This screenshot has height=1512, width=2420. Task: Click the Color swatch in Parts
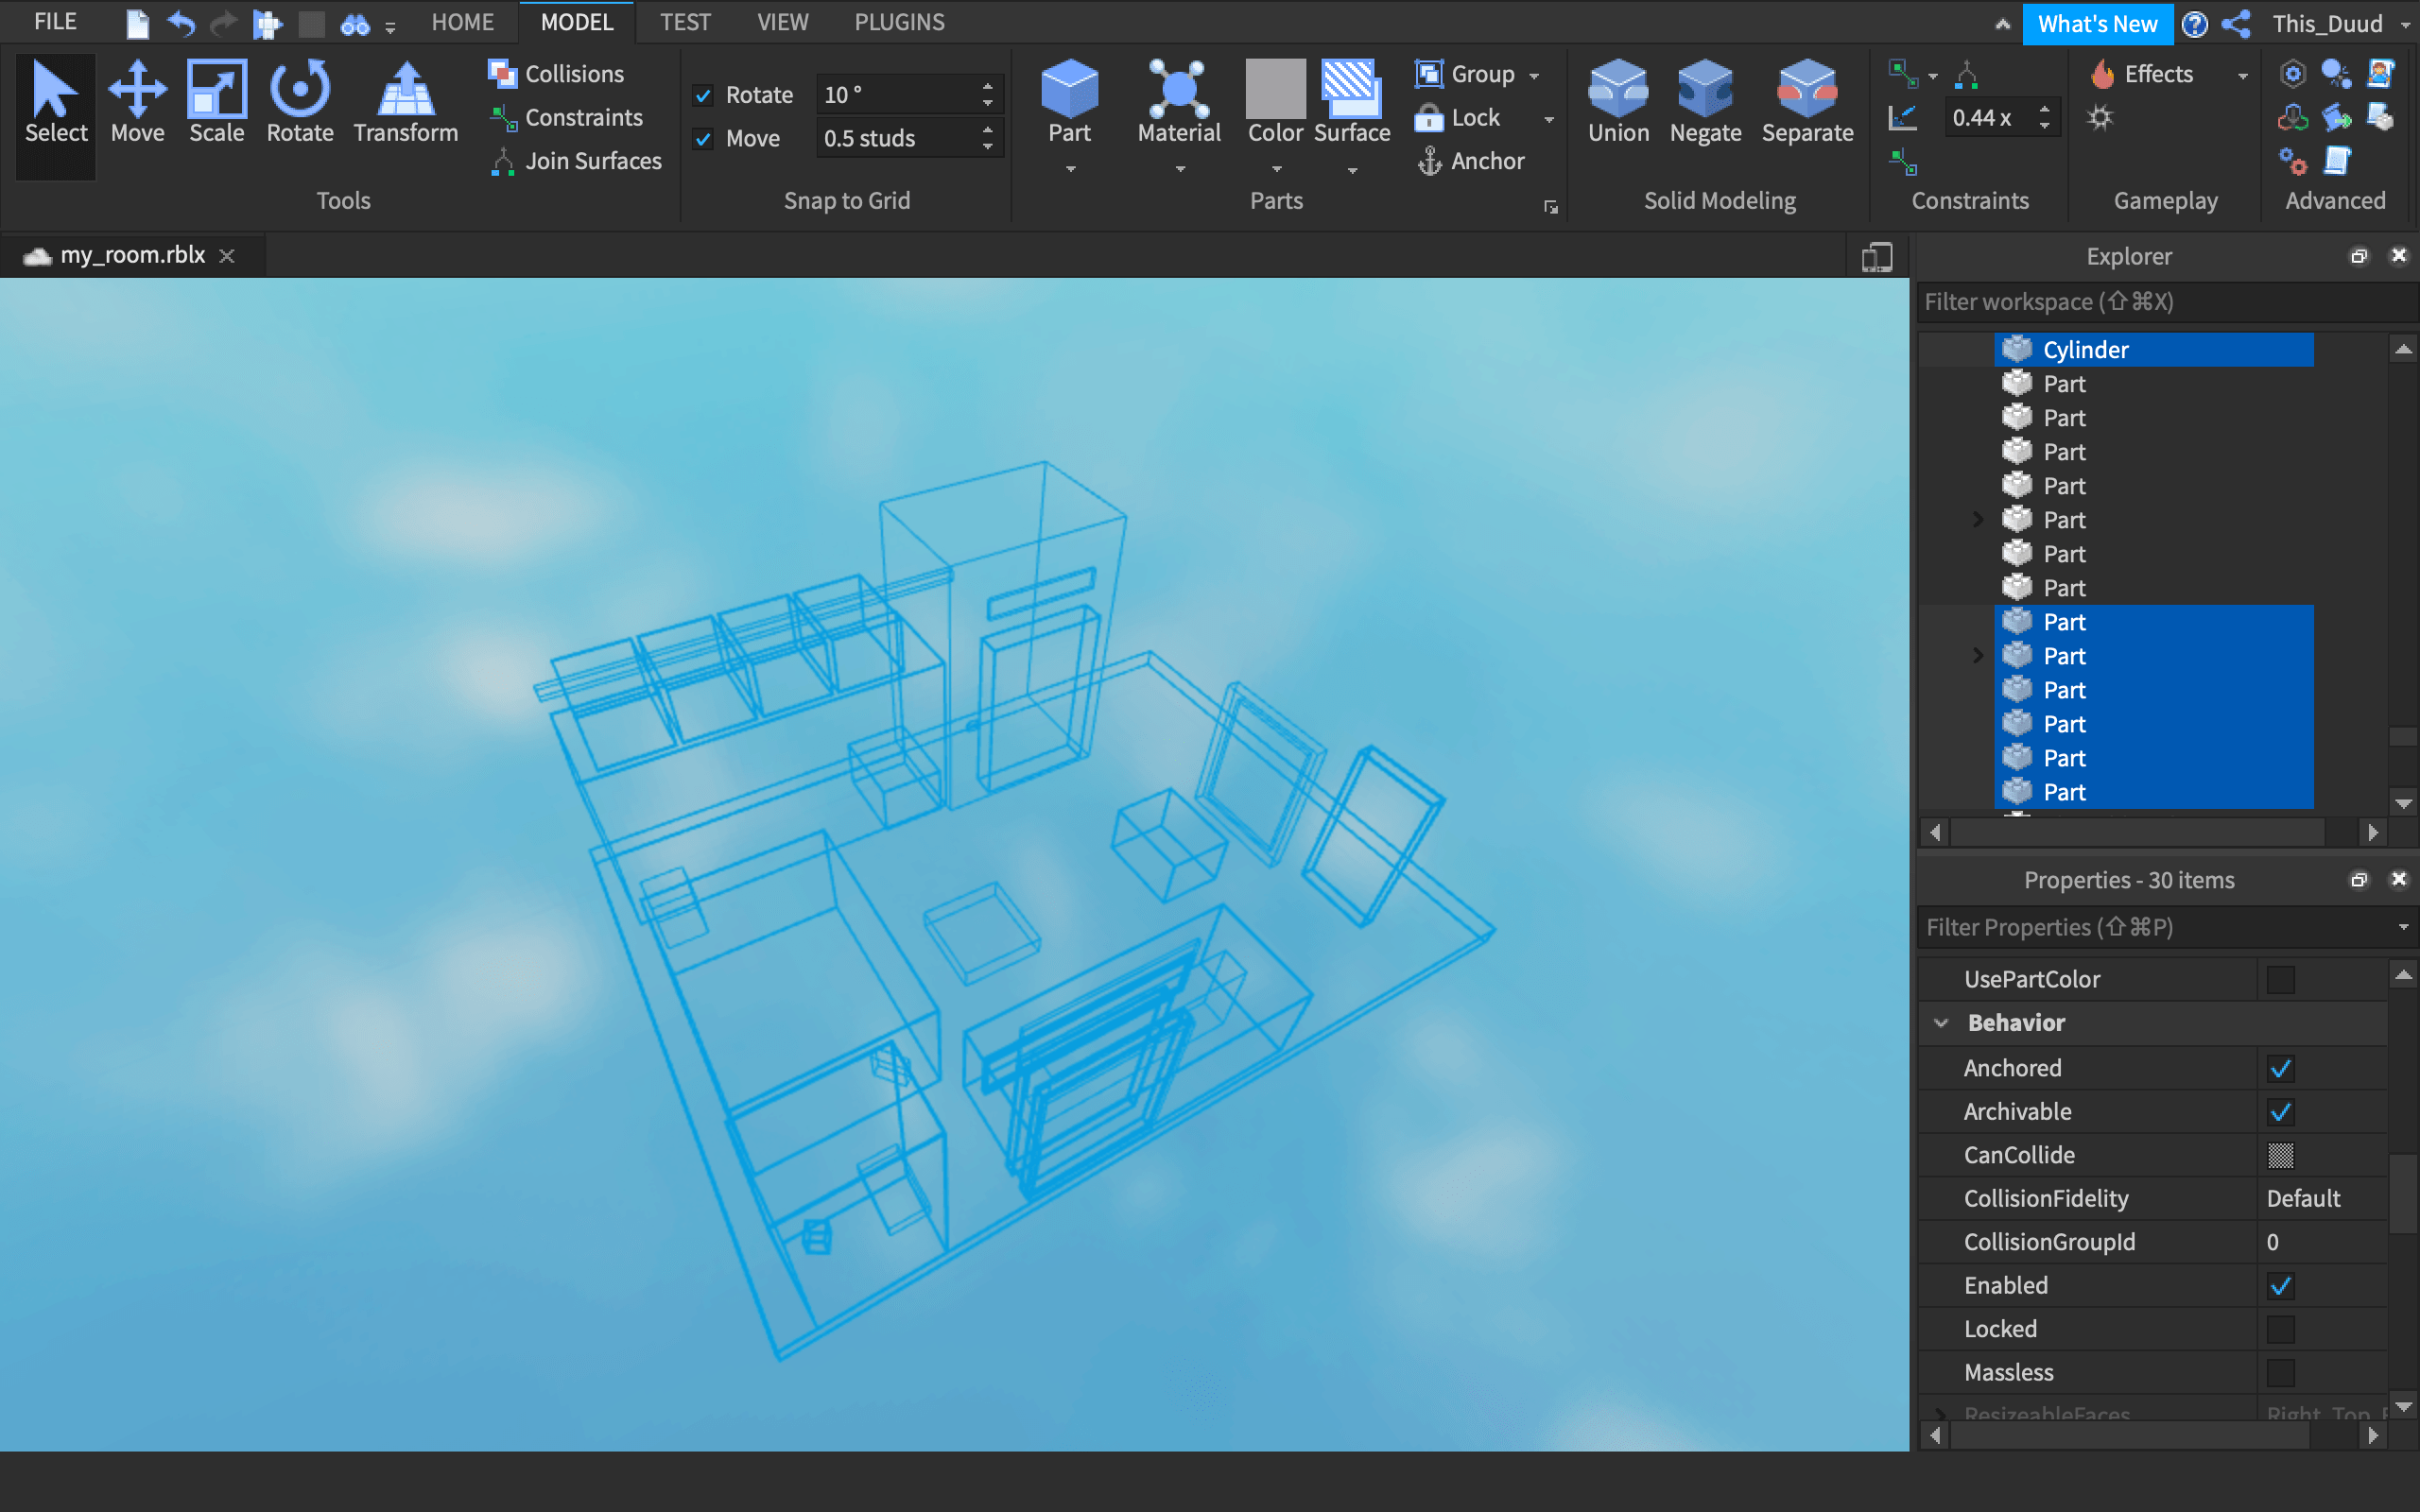click(1275, 88)
